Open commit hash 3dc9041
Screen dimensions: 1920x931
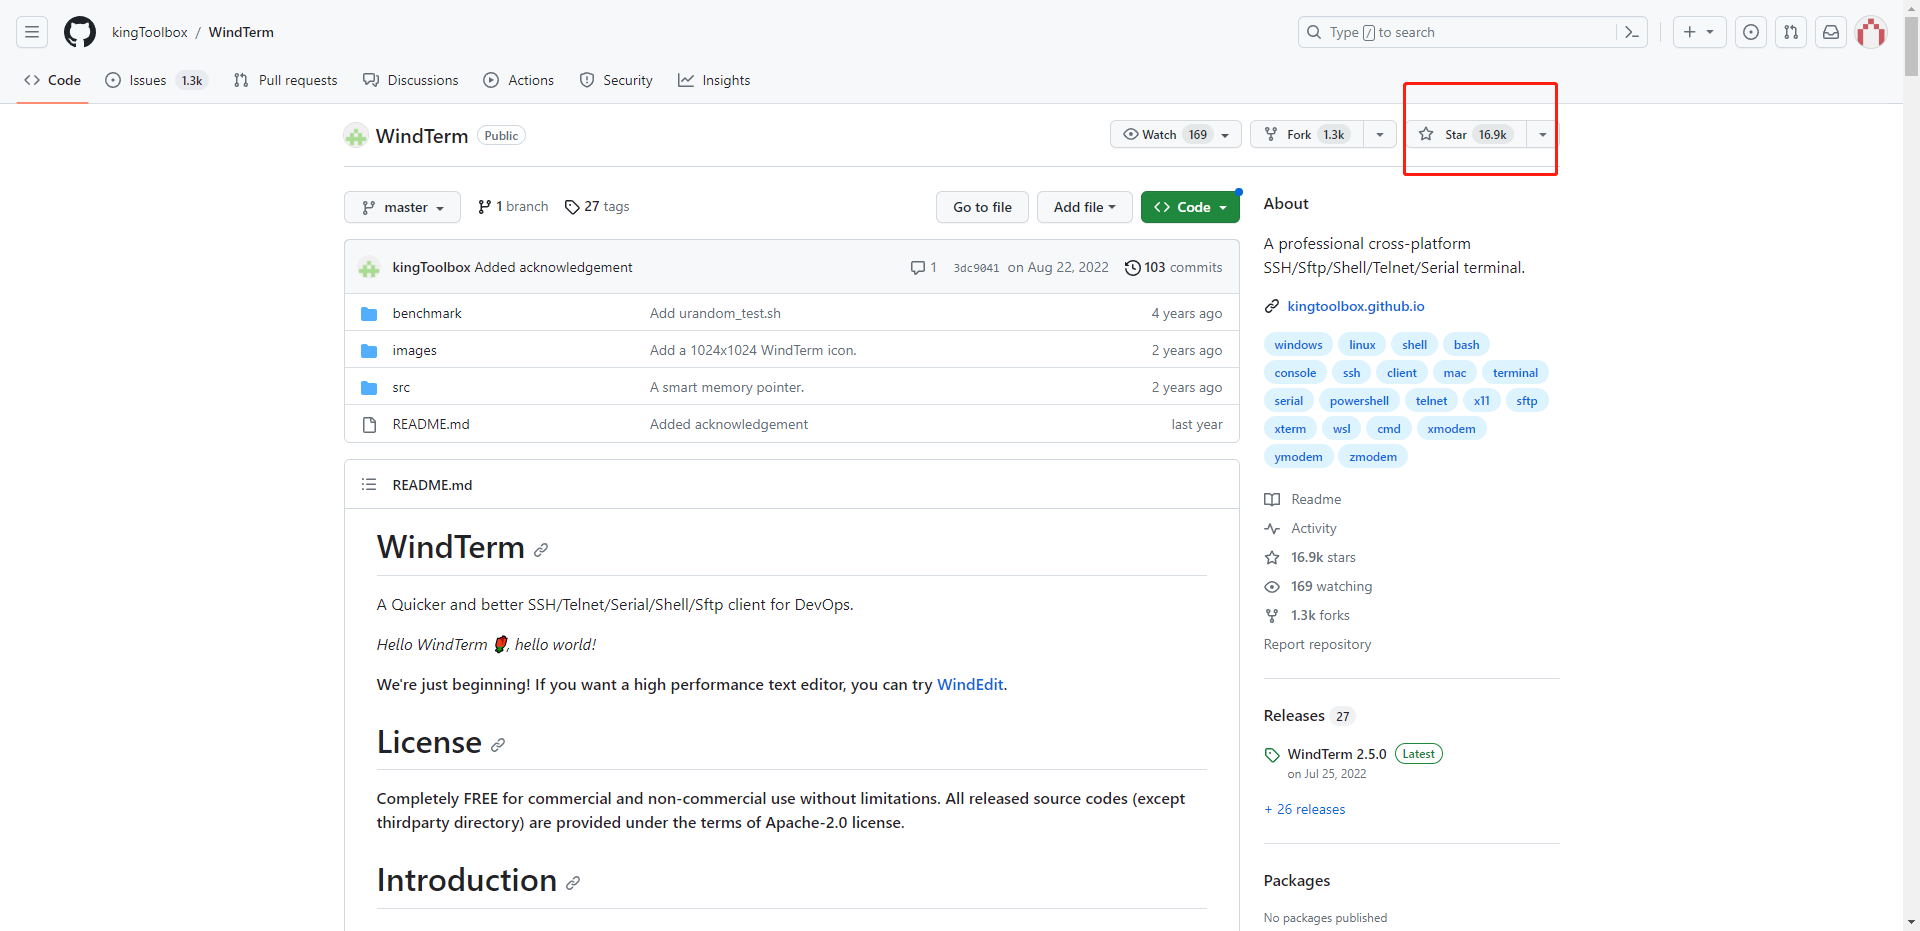tap(976, 268)
